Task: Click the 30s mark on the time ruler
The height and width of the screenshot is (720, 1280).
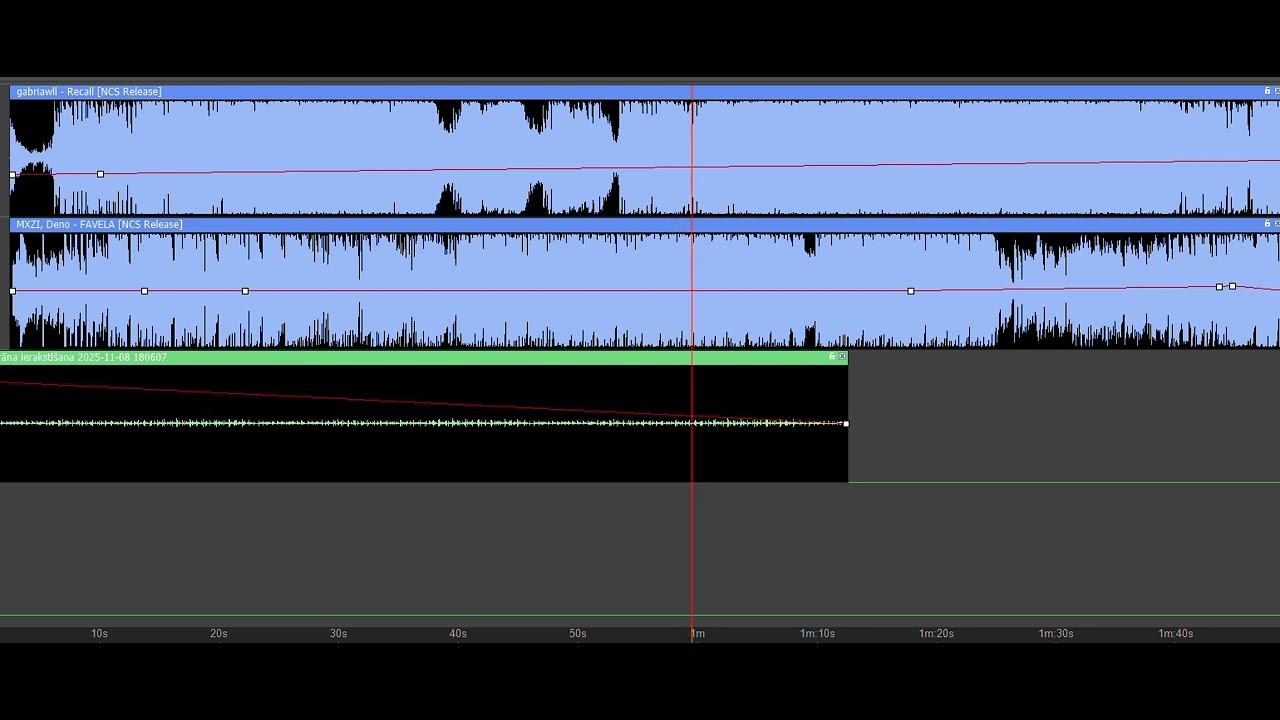Action: pyautogui.click(x=339, y=633)
